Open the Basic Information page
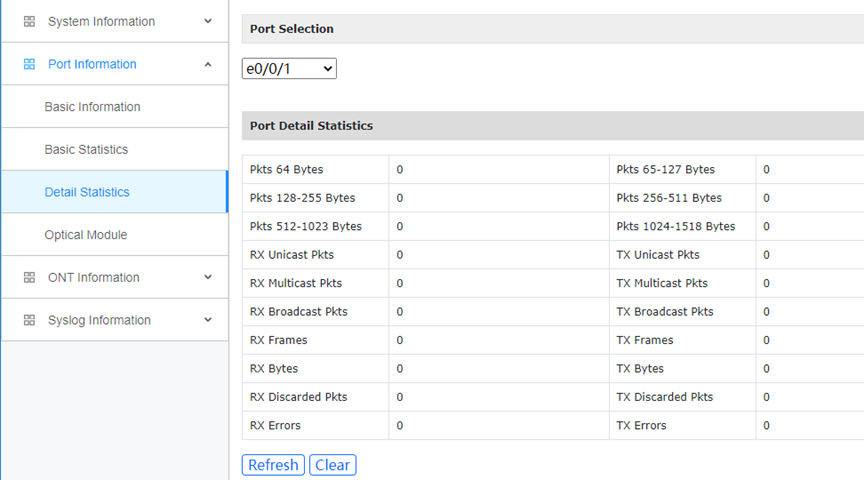 coord(92,107)
